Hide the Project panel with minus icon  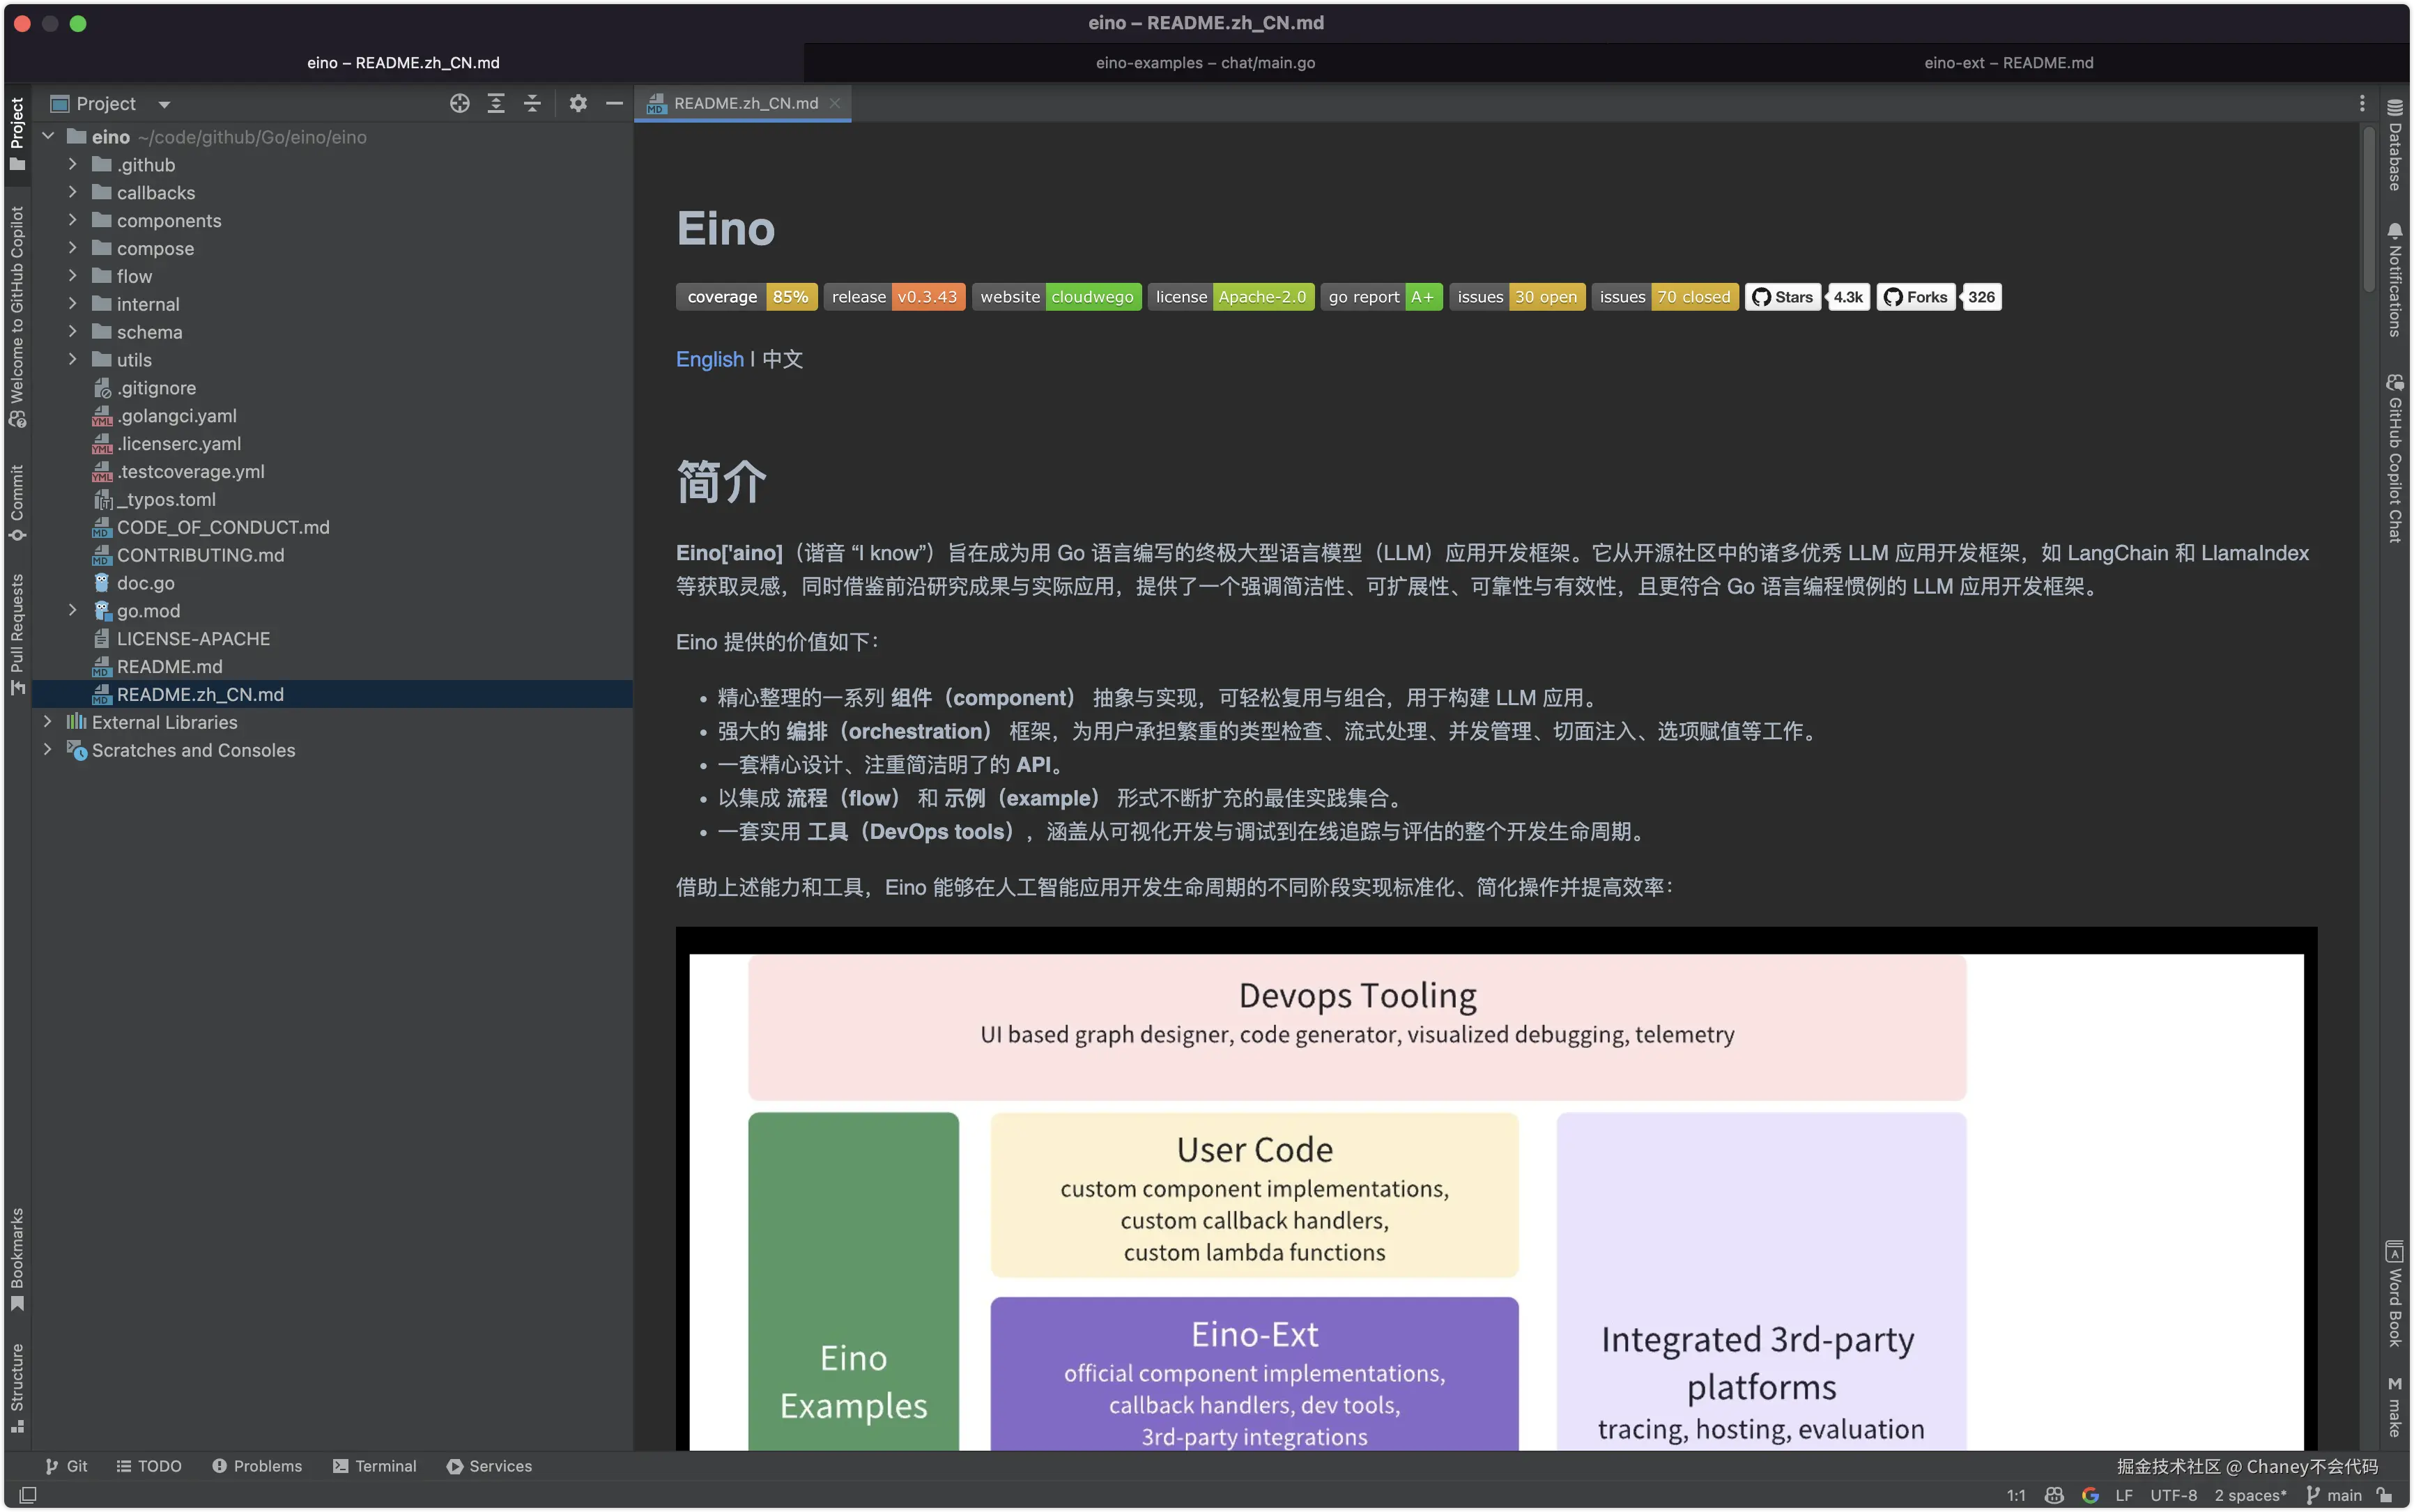pyautogui.click(x=614, y=103)
